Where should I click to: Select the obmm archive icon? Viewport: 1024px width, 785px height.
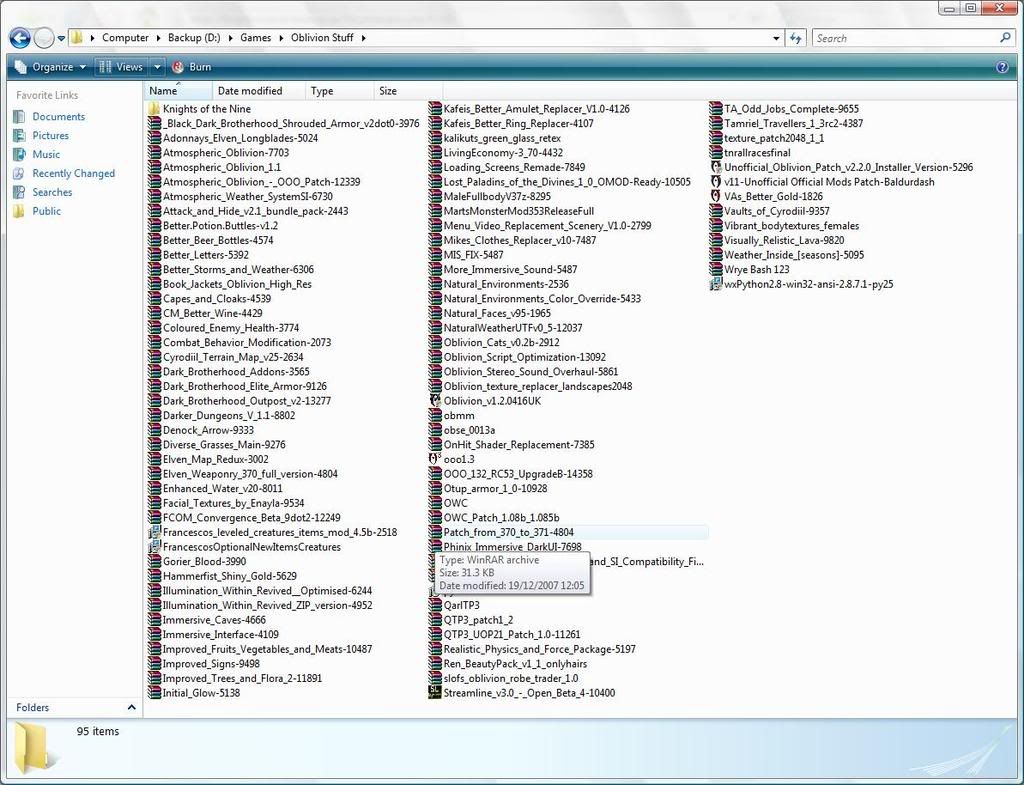tap(435, 415)
